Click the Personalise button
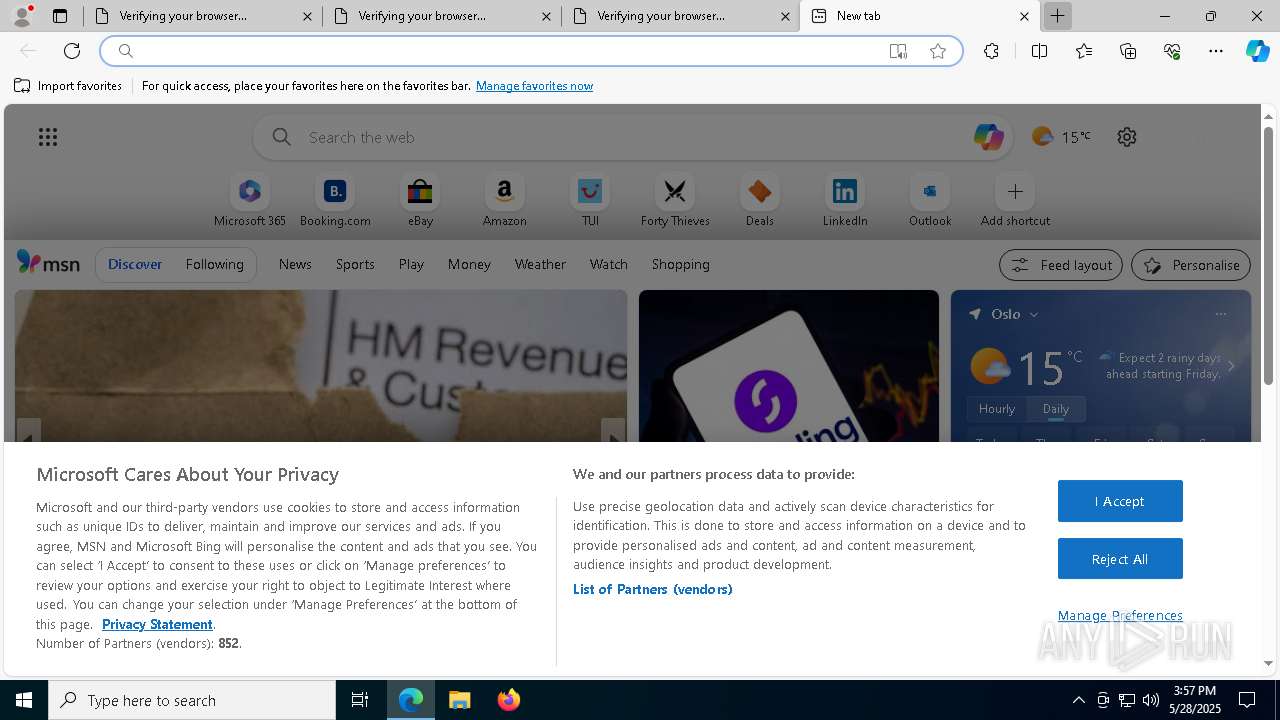 click(1191, 265)
